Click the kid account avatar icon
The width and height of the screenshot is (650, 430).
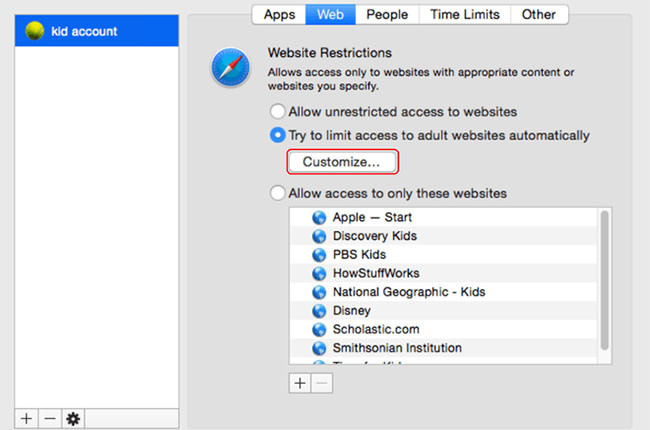coord(36,32)
